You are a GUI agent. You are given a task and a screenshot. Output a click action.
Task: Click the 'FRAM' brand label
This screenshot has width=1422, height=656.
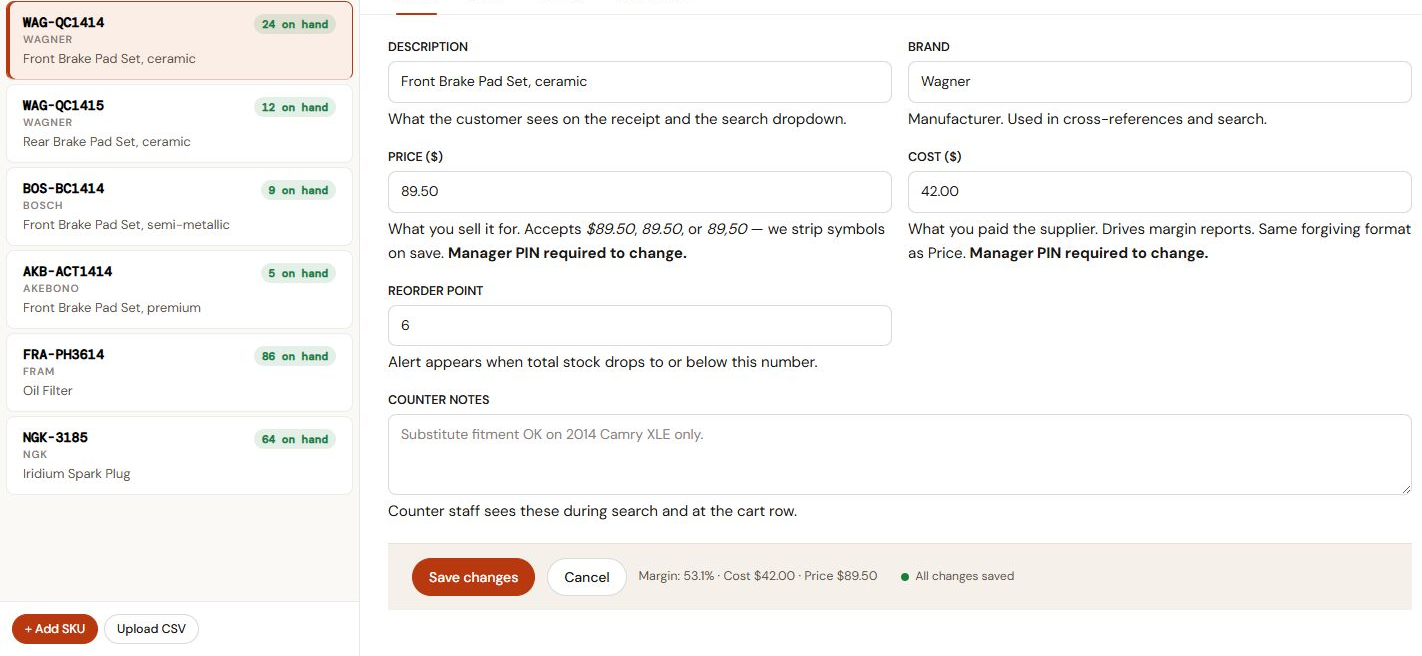coord(39,372)
